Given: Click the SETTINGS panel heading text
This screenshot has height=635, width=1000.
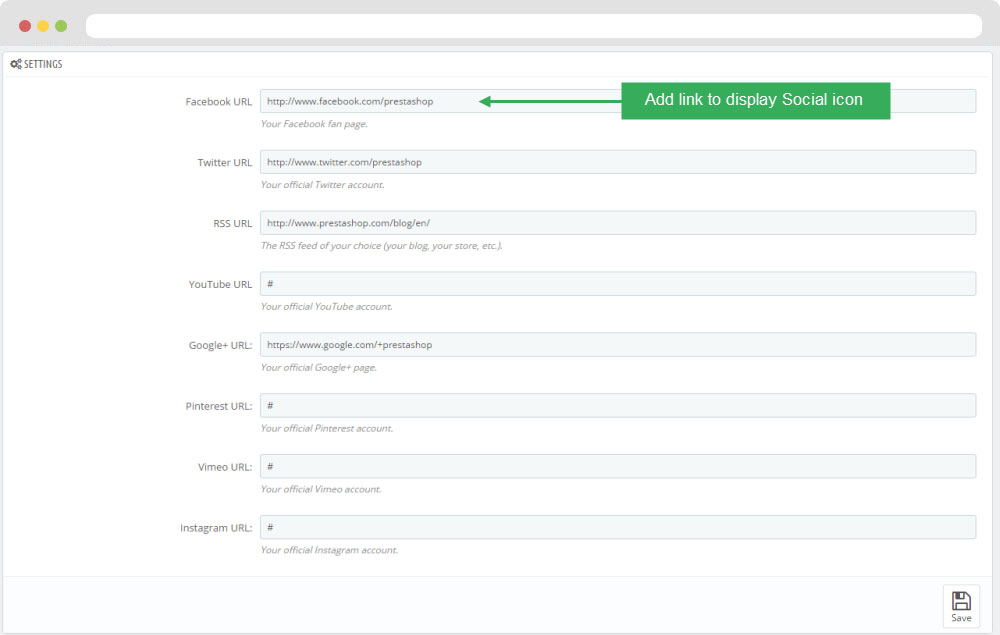Looking at the screenshot, I should point(43,64).
